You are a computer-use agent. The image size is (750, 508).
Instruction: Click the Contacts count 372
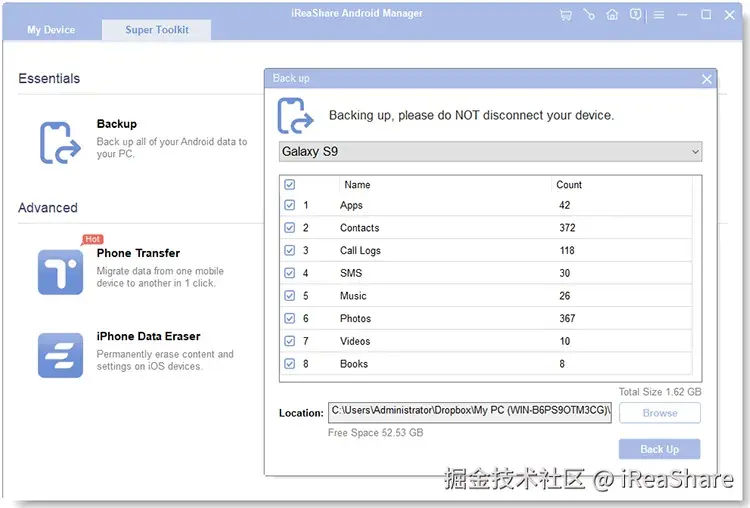pos(567,228)
